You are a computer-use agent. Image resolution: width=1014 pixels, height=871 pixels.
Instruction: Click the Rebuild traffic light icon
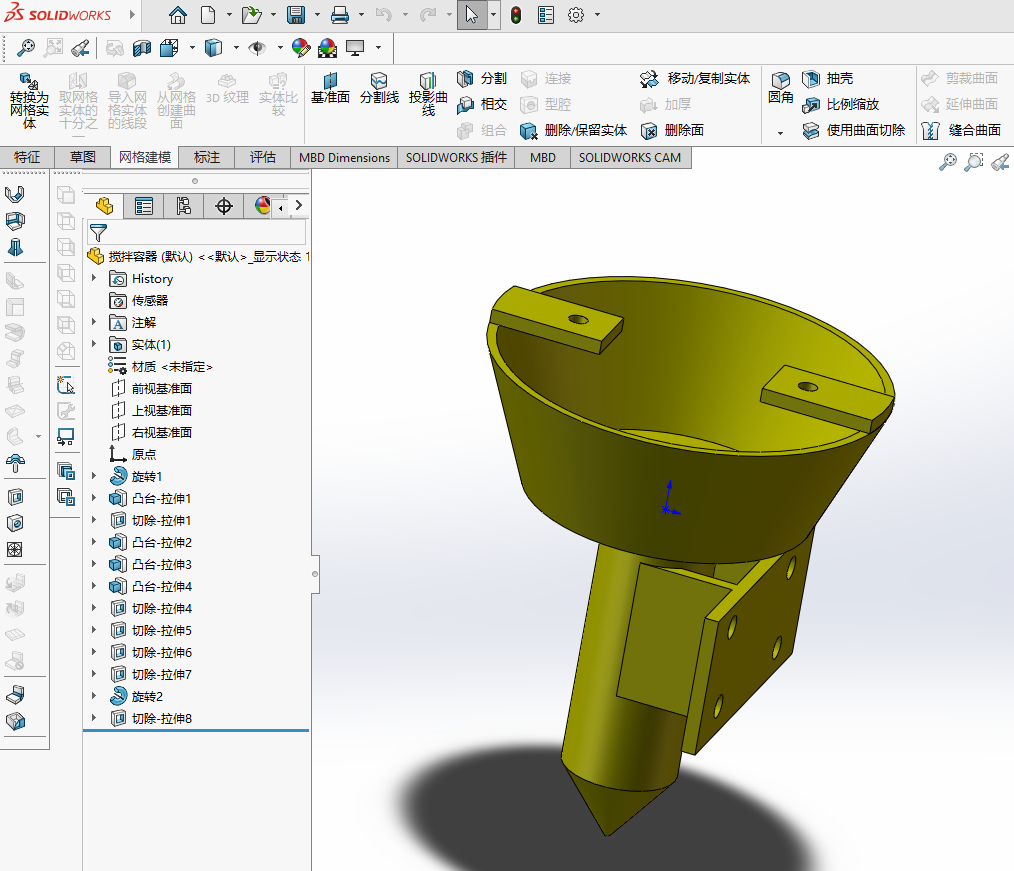click(x=516, y=14)
